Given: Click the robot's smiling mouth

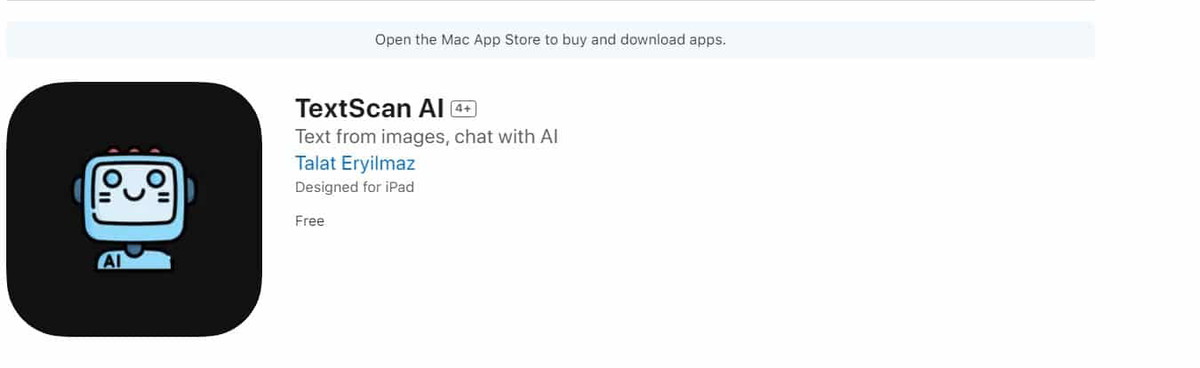Looking at the screenshot, I should click(x=135, y=193).
